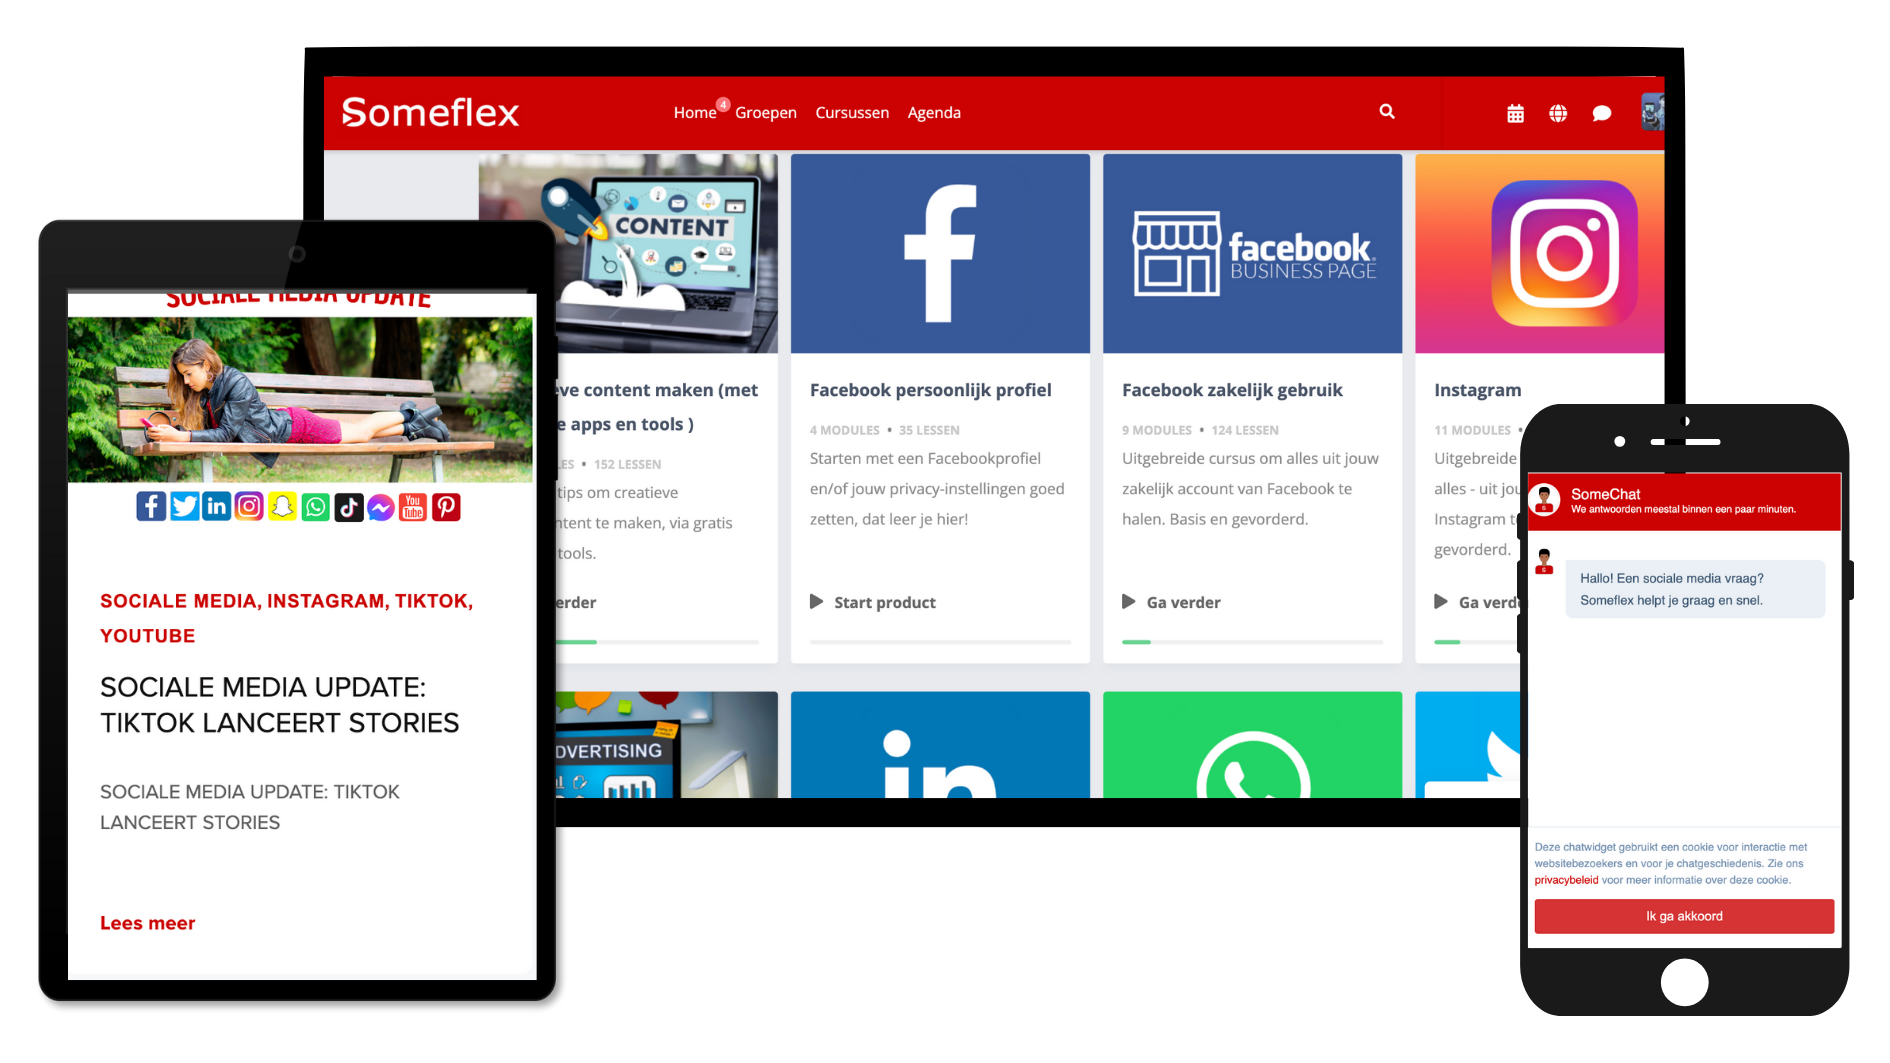1890x1063 pixels.
Task: Open the privacybeleid link
Action: click(1566, 880)
